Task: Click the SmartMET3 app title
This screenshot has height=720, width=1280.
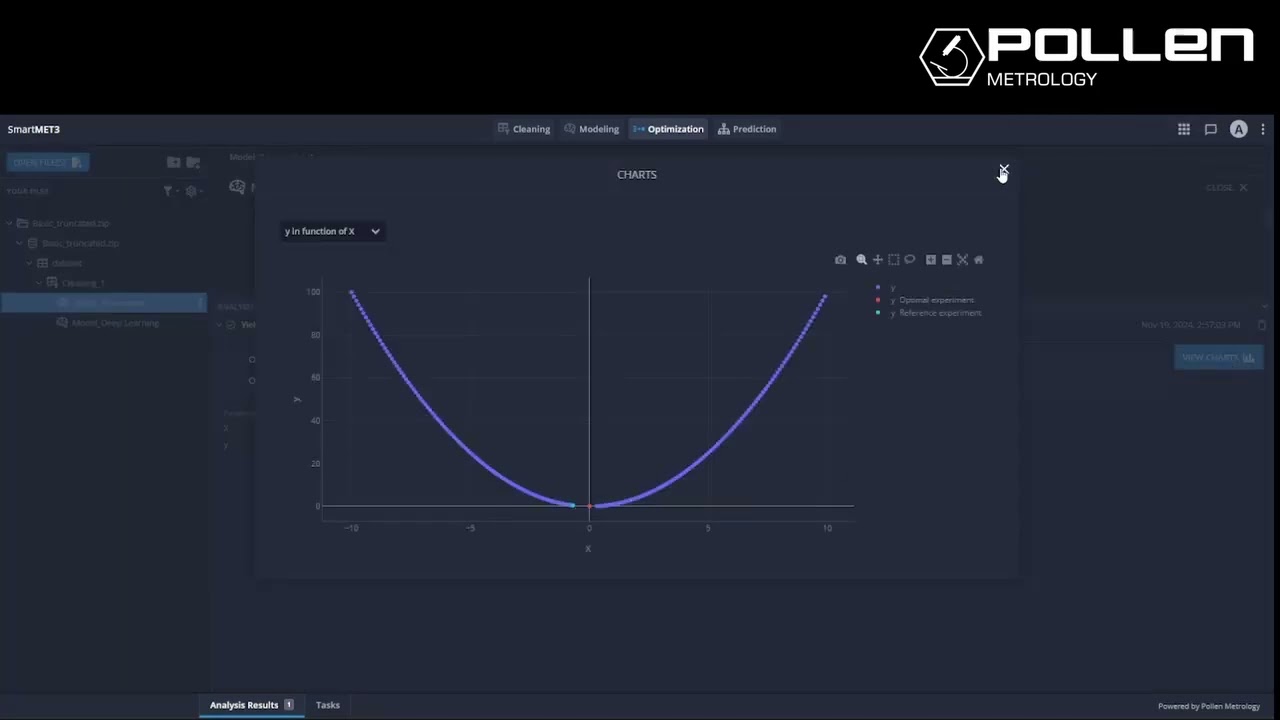Action: coord(34,129)
